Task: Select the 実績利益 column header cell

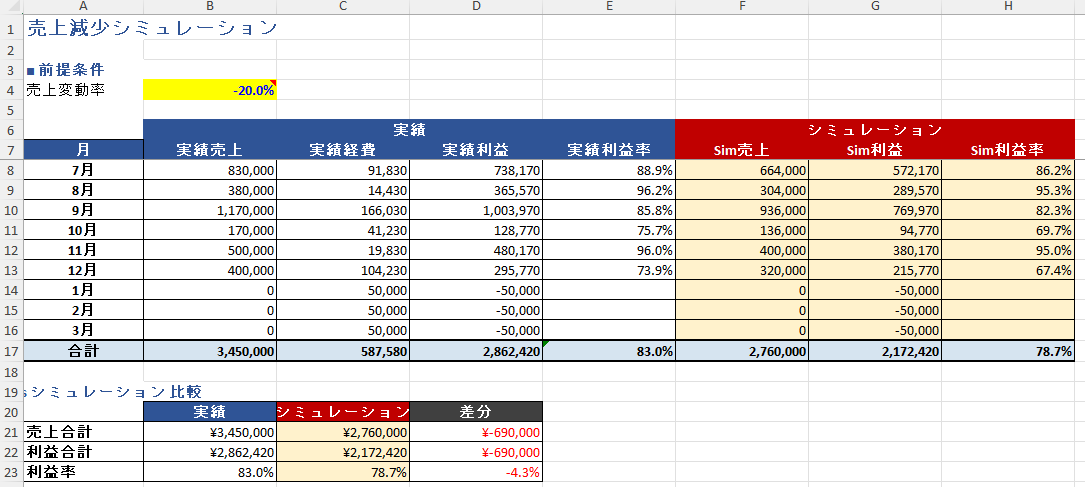Action: point(475,149)
